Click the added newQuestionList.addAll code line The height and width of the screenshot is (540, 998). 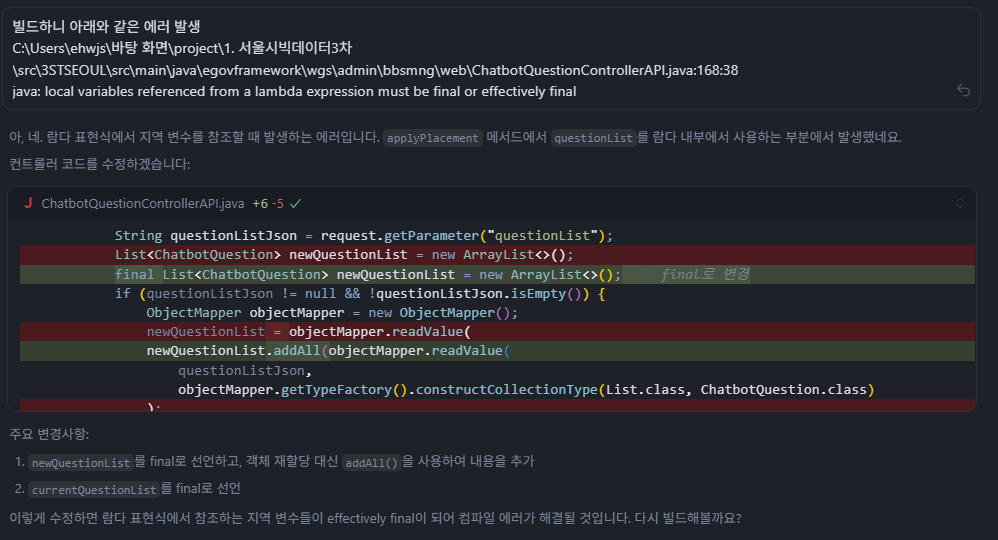pyautogui.click(x=328, y=351)
